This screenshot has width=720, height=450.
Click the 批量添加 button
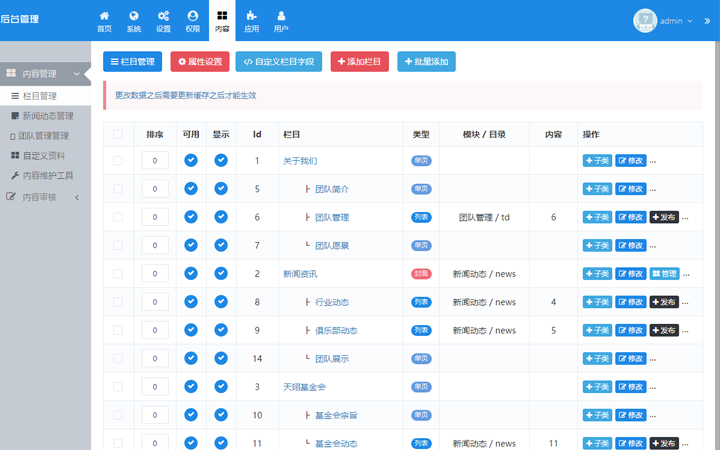click(x=426, y=62)
